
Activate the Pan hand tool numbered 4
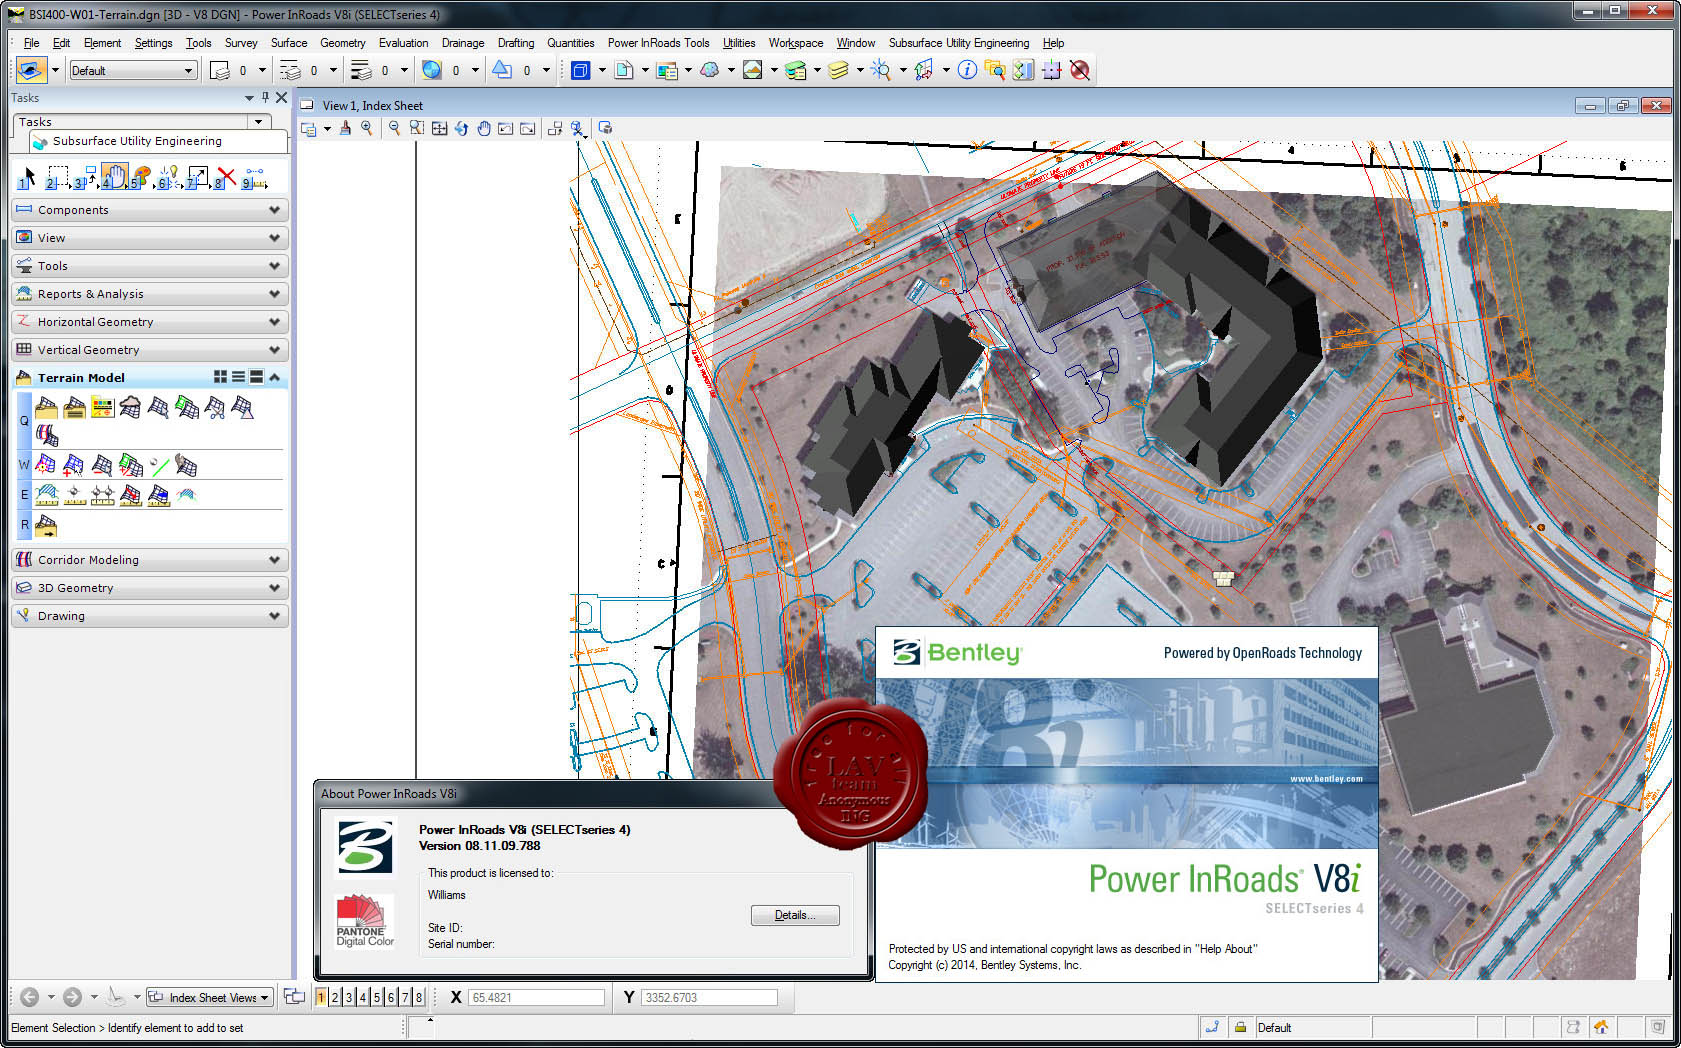click(113, 178)
